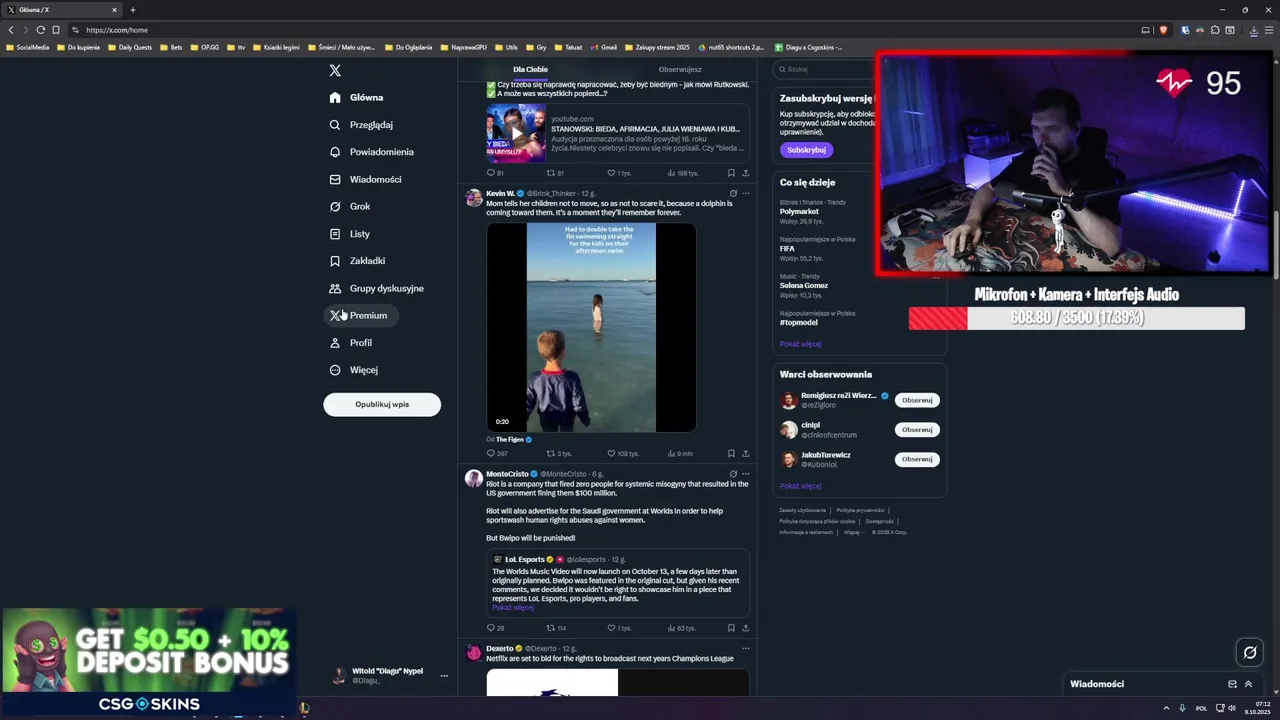The image size is (1280, 720).
Task: Open Przeglądaj explore page
Action: pos(361,125)
